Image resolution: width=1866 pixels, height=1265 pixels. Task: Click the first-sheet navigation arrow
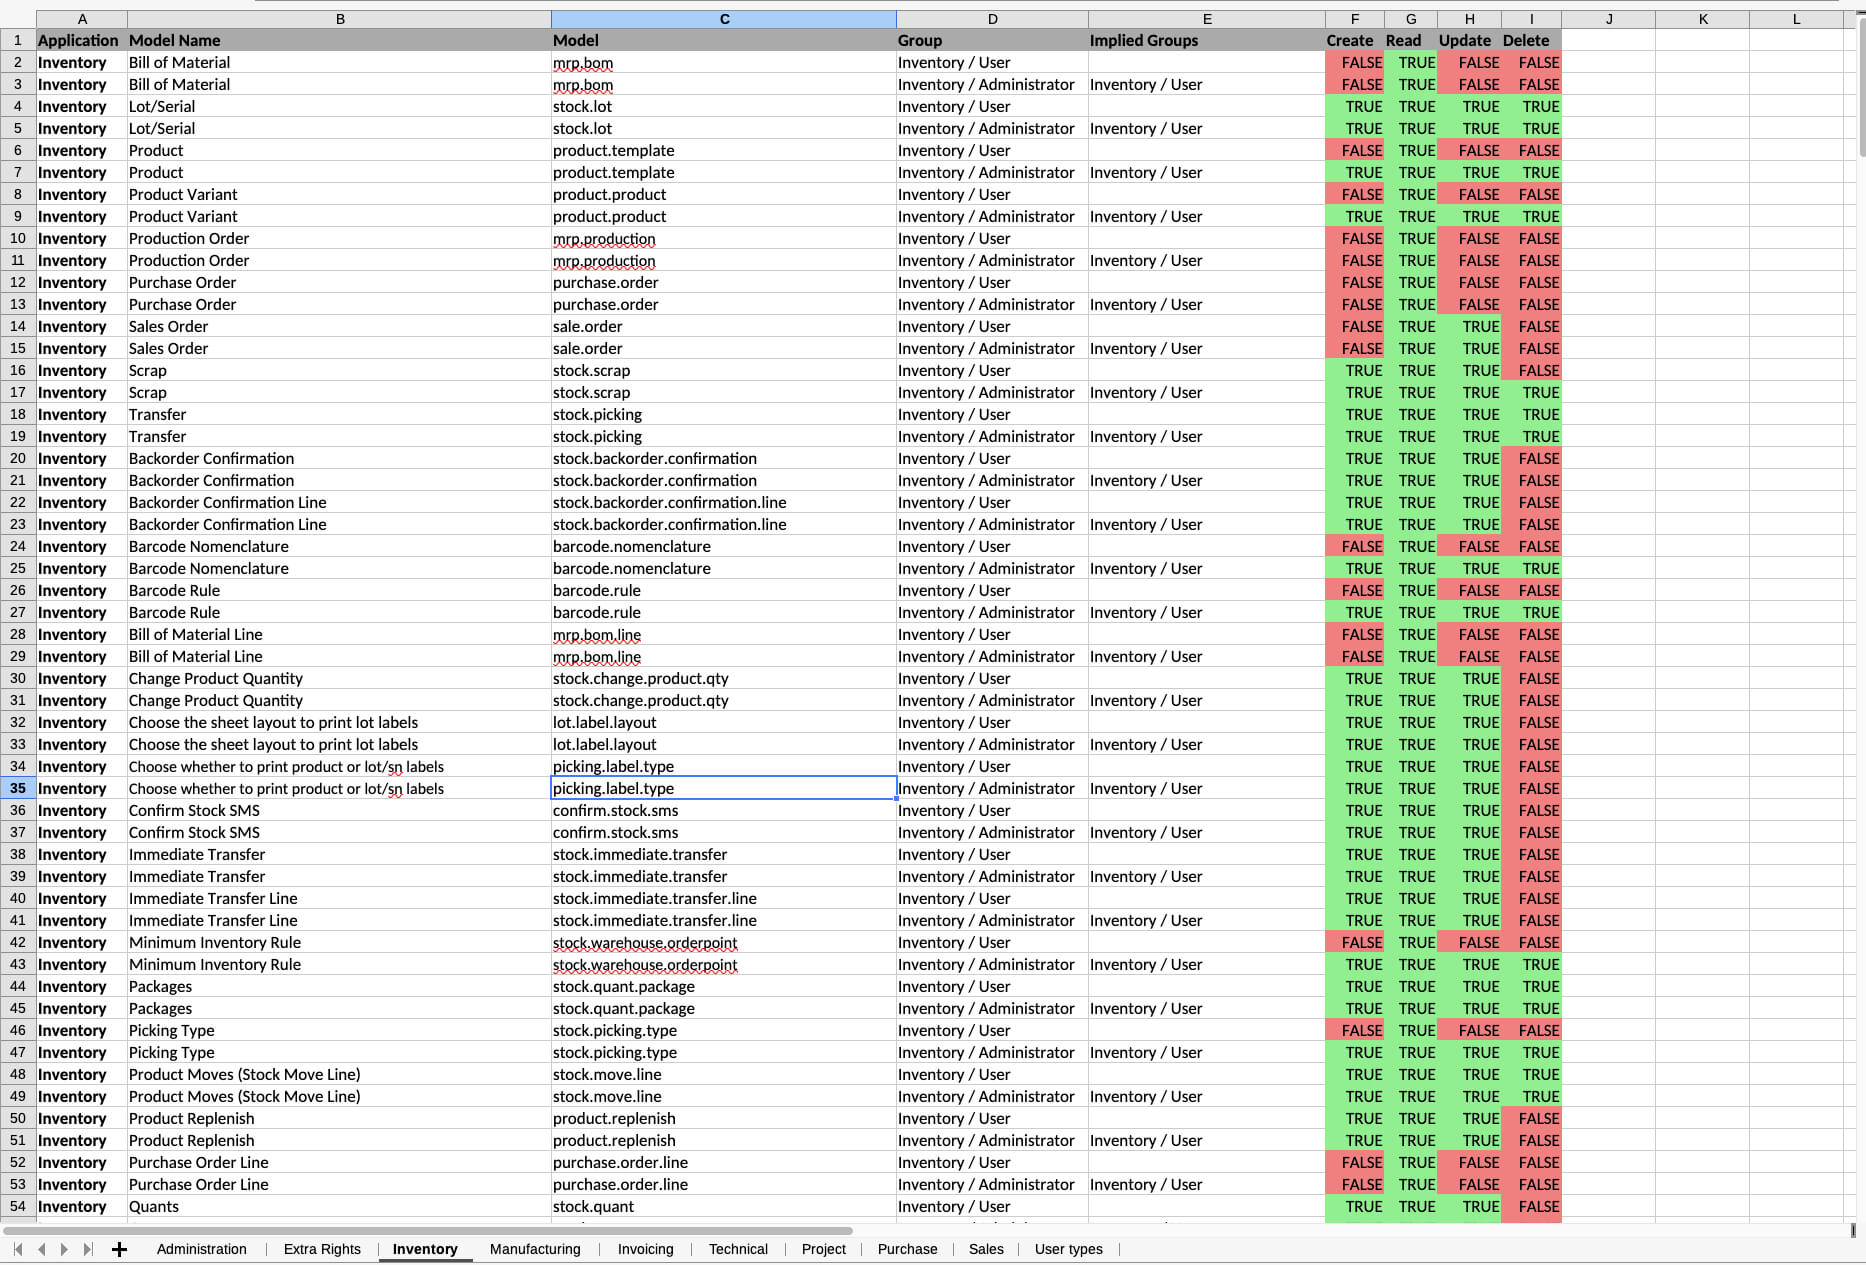[x=16, y=1249]
